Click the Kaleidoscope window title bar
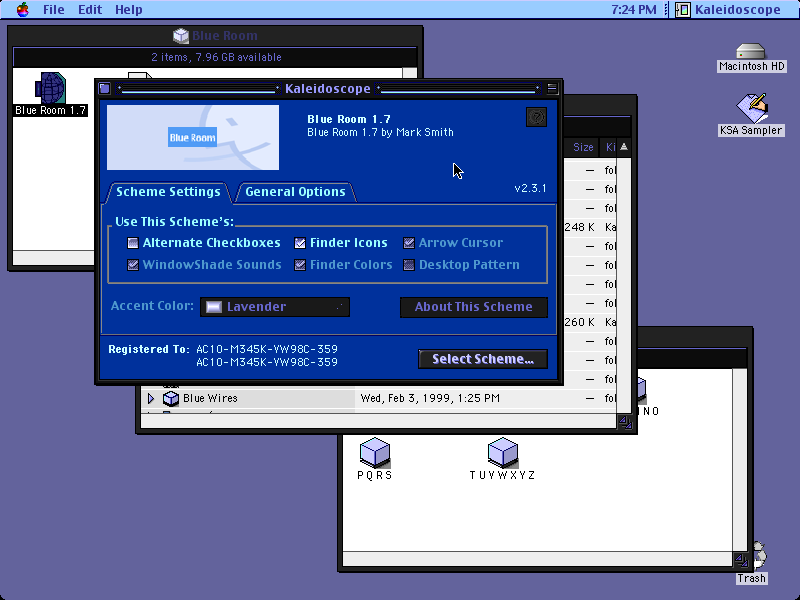800x600 pixels. click(x=328, y=88)
